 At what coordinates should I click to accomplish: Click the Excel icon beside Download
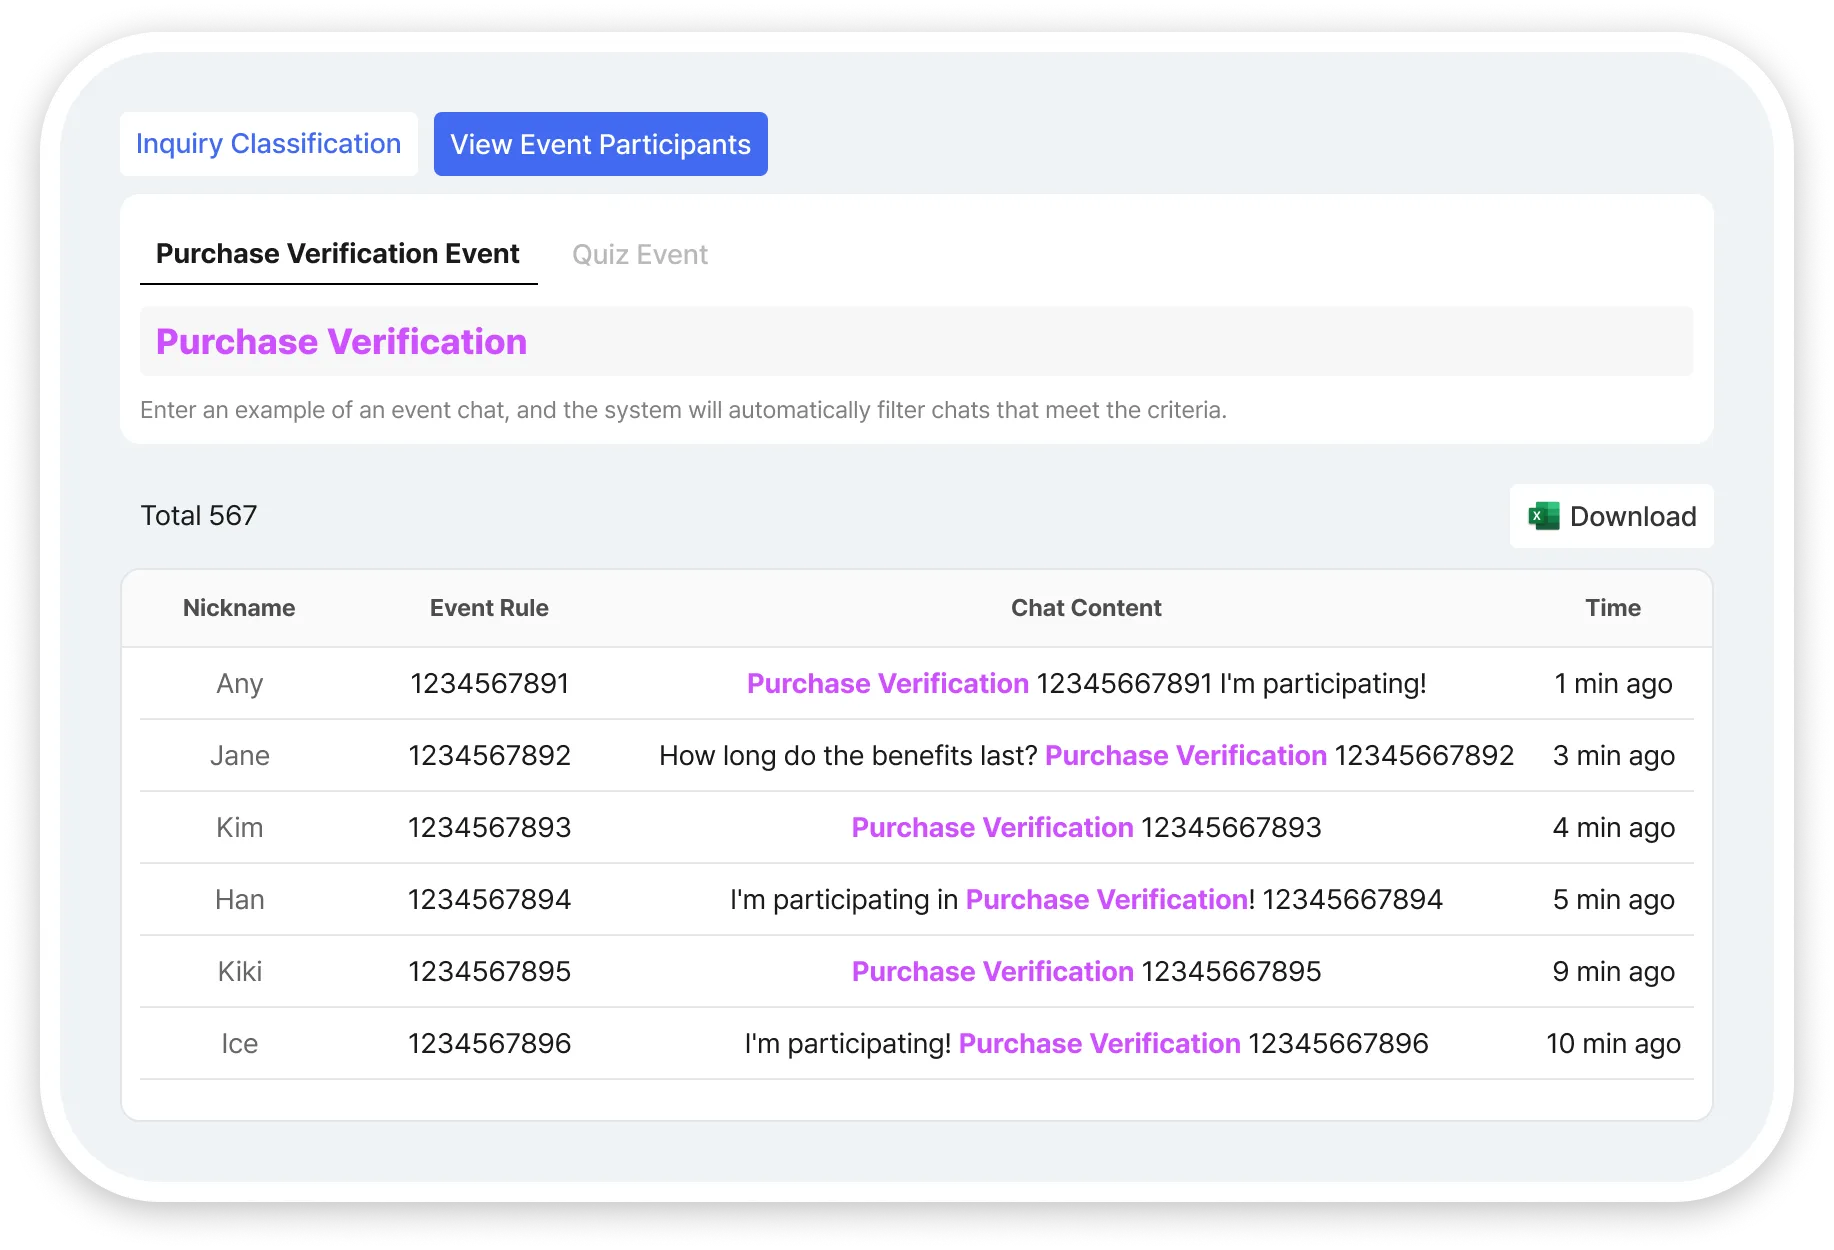tap(1543, 516)
